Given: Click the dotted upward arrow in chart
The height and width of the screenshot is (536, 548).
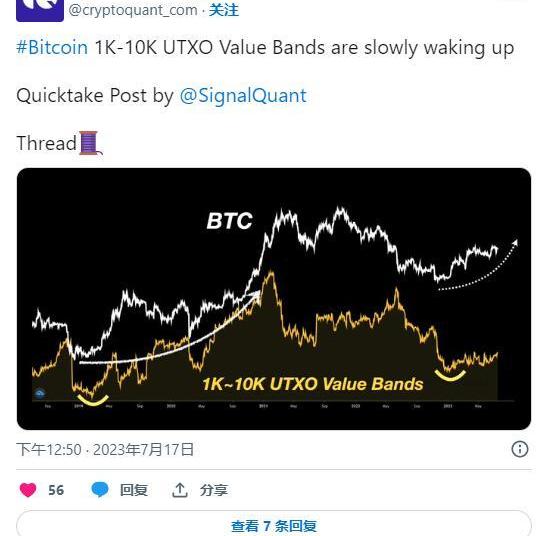Looking at the screenshot, I should point(479,265).
